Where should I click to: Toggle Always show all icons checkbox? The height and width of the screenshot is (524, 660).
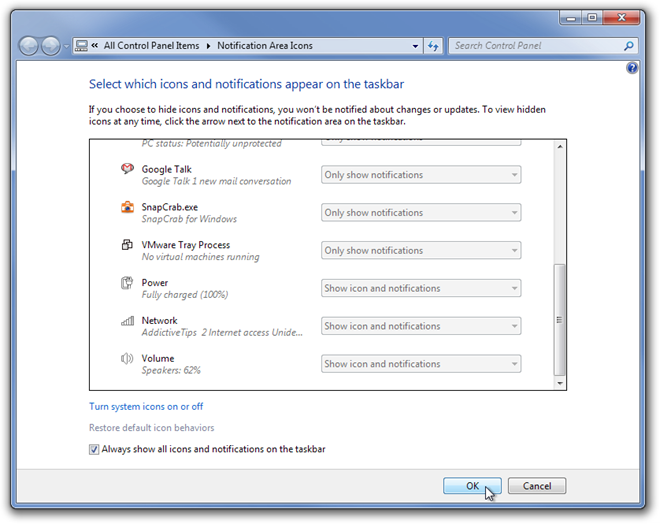pos(94,450)
